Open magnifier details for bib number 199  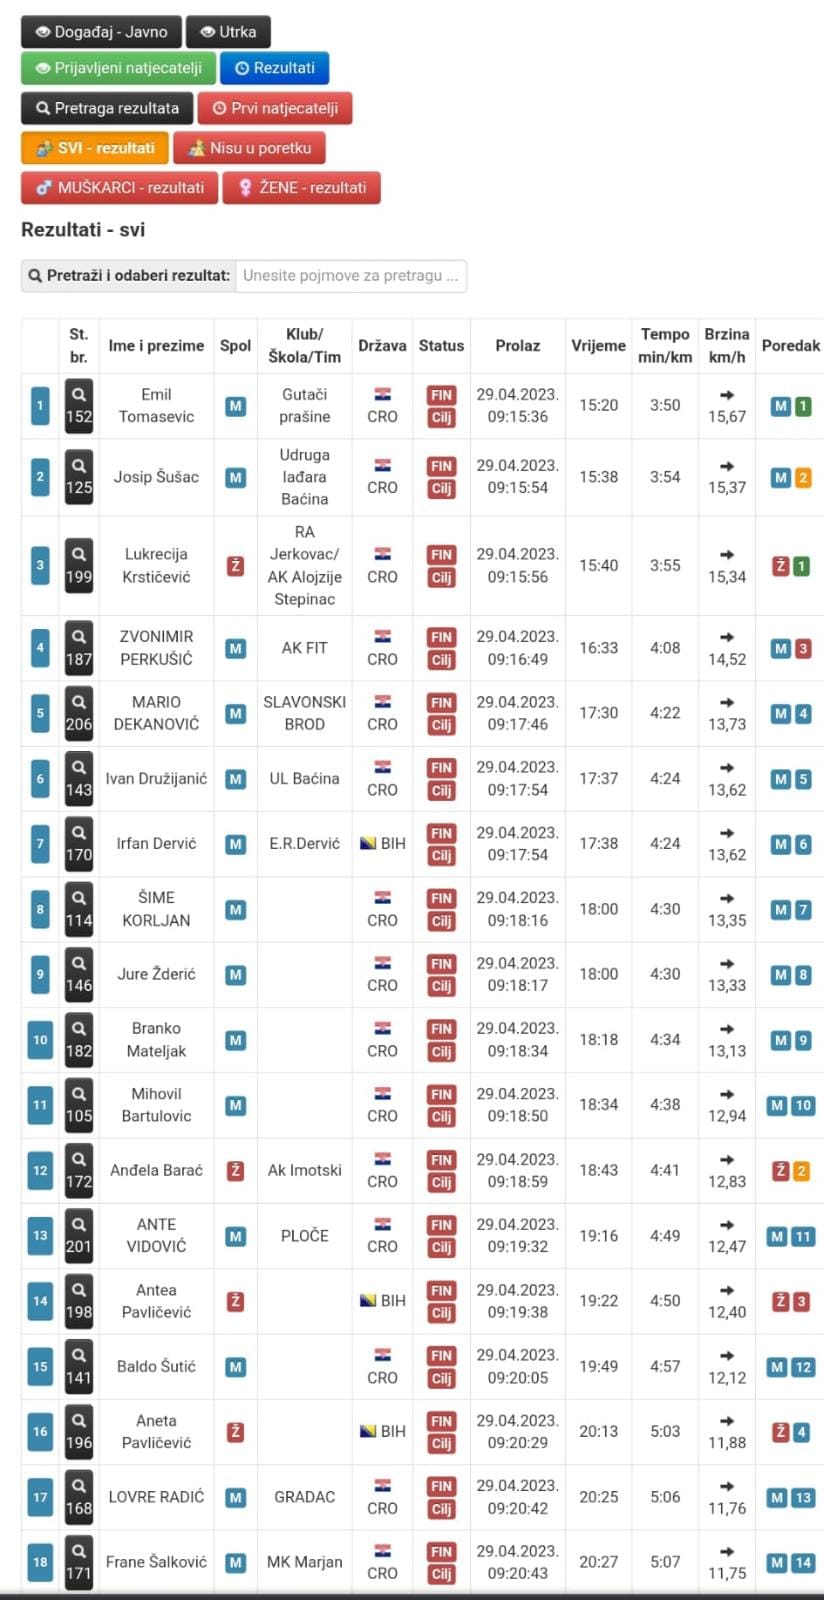click(79, 565)
